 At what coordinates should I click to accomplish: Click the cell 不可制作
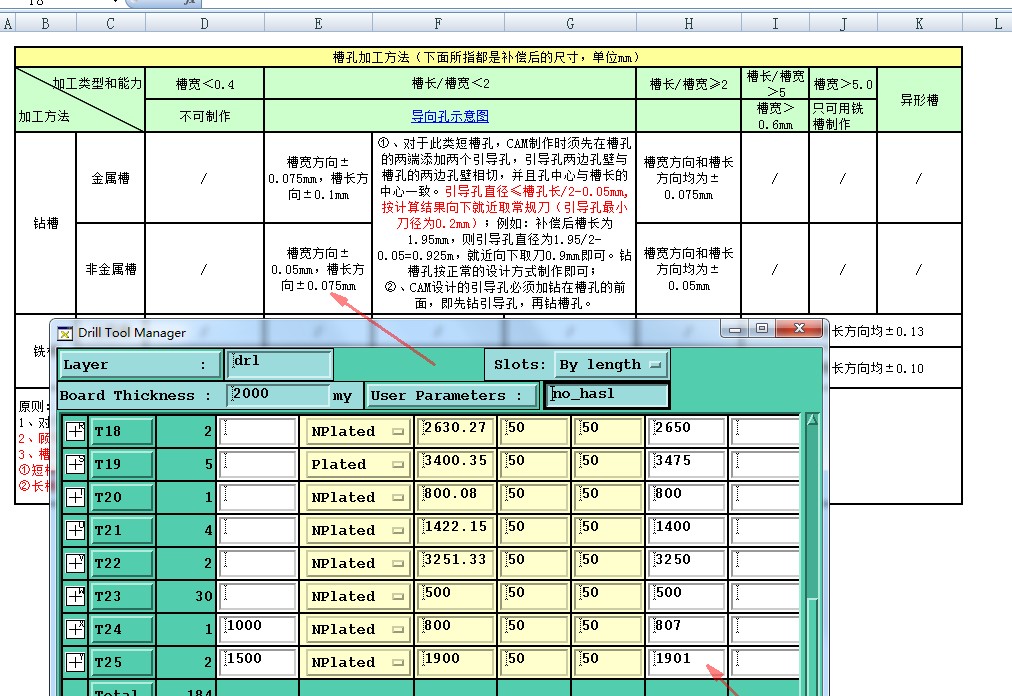[x=205, y=116]
